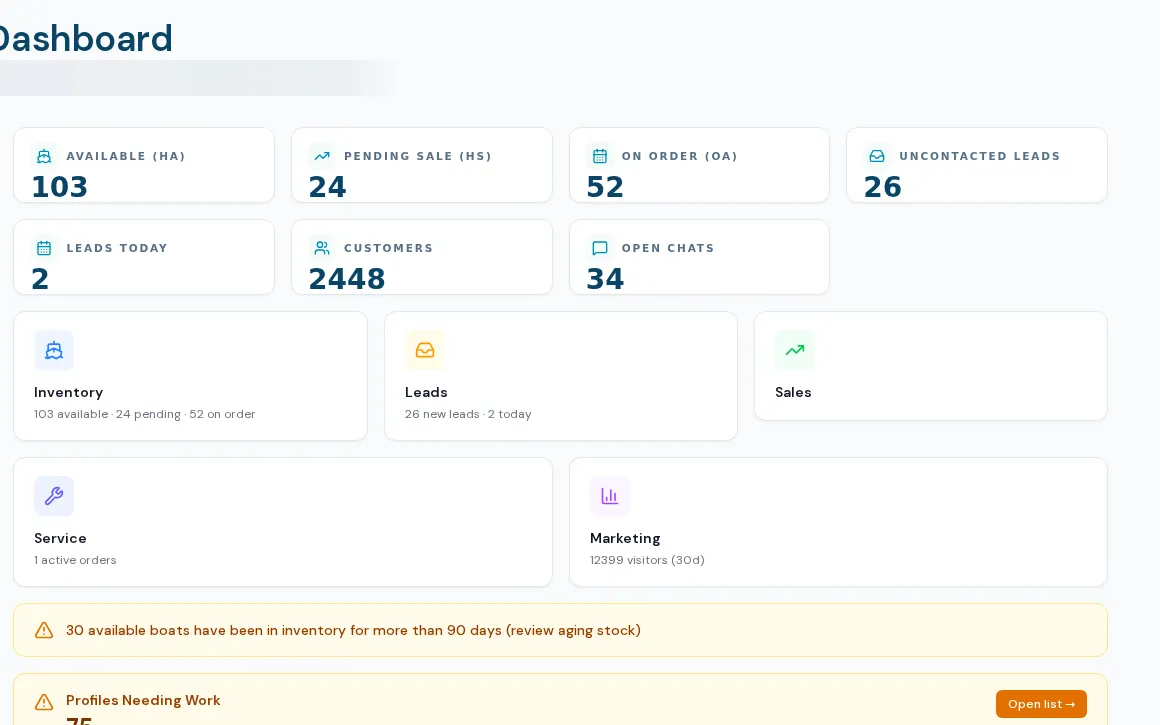This screenshot has height=725, width=1160.
Task: Select the Available (HA) 103 stat card
Action: (x=144, y=165)
